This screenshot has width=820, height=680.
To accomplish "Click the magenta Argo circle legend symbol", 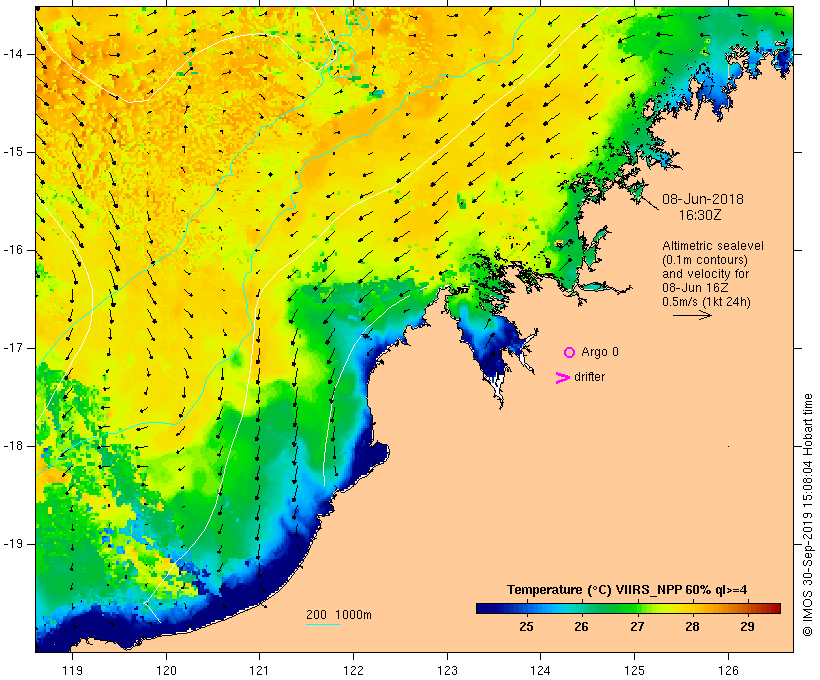I will pyautogui.click(x=570, y=353).
